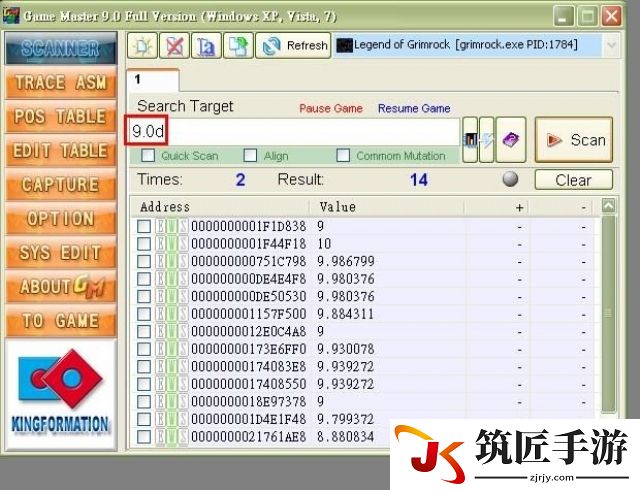Viewport: 640px width, 490px height.
Task: Click the Refresh button
Action: tap(293, 45)
